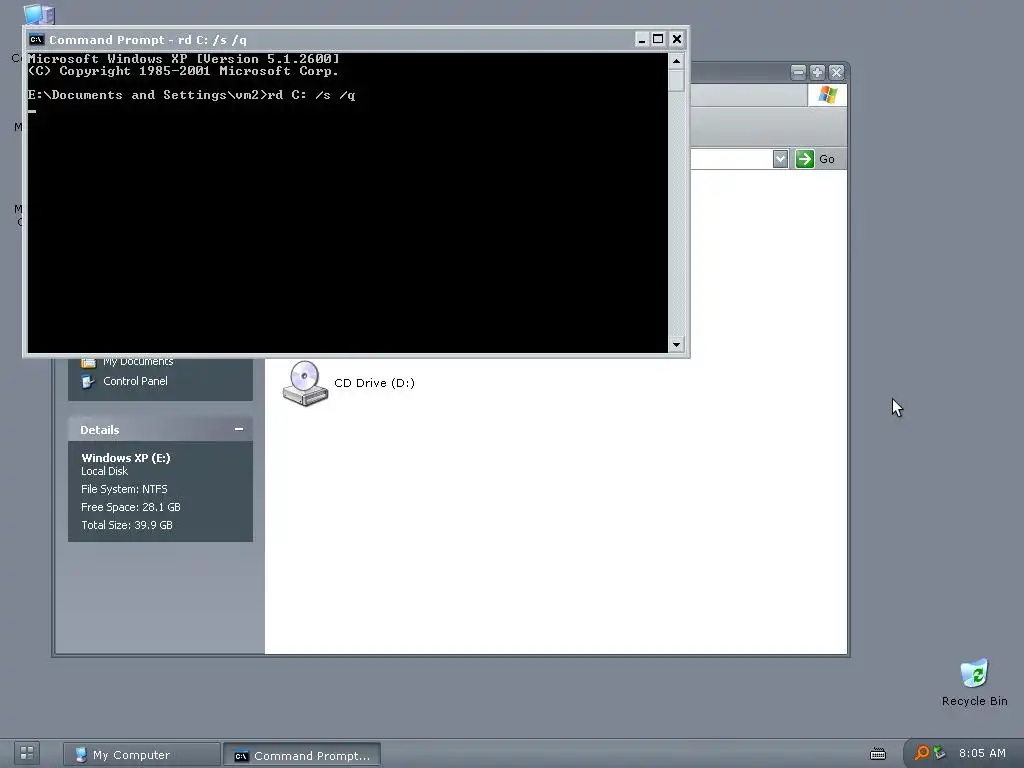The height and width of the screenshot is (768, 1024).
Task: Click the My Documents sidebar link
Action: tap(138, 361)
